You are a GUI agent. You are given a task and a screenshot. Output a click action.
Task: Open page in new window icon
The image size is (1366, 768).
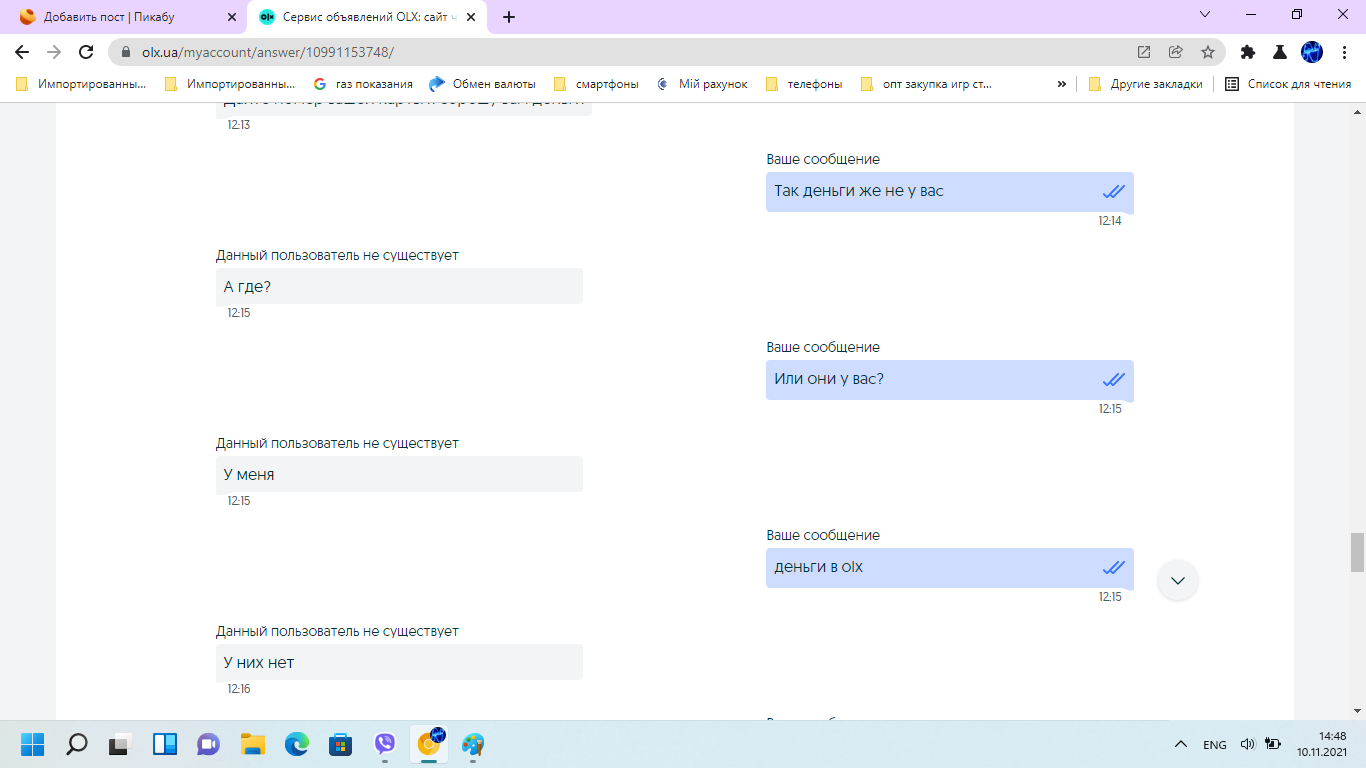click(x=1144, y=52)
